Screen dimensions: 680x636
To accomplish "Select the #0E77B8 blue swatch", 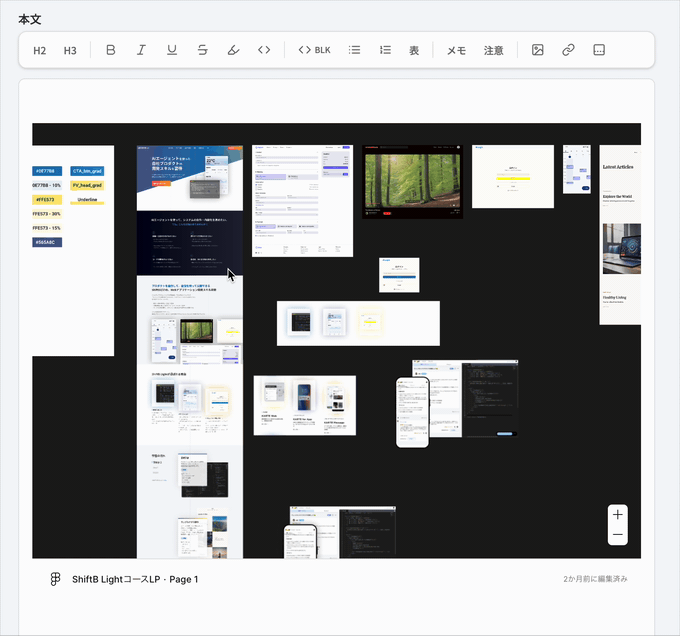I will coord(47,171).
